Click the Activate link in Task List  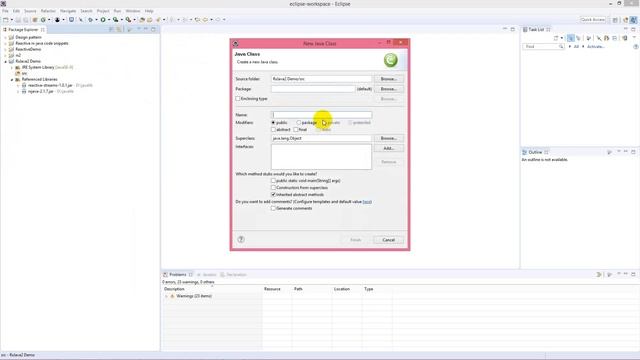coord(596,47)
